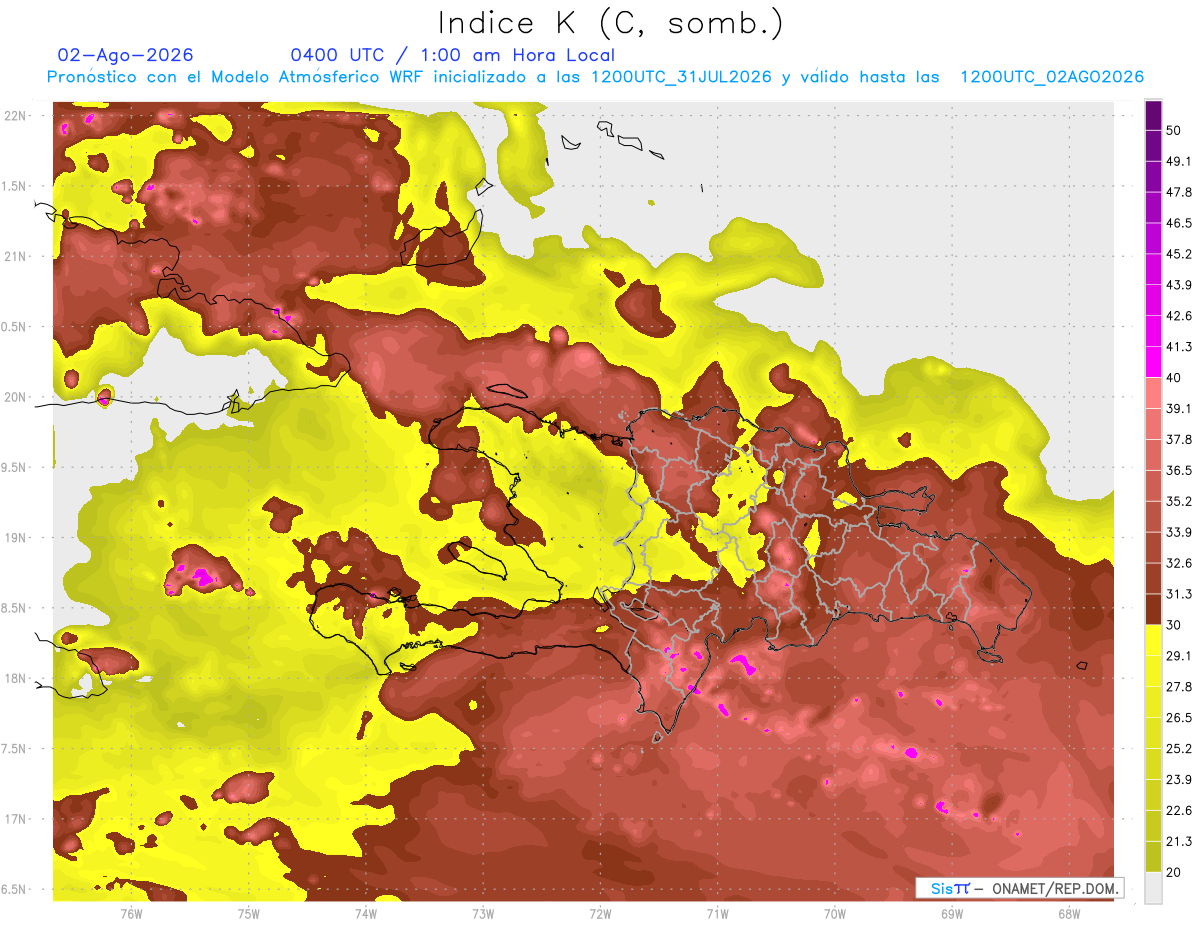This screenshot has height=927, width=1200.
Task: Click the colorbar value '42.6'
Action: click(x=1179, y=316)
